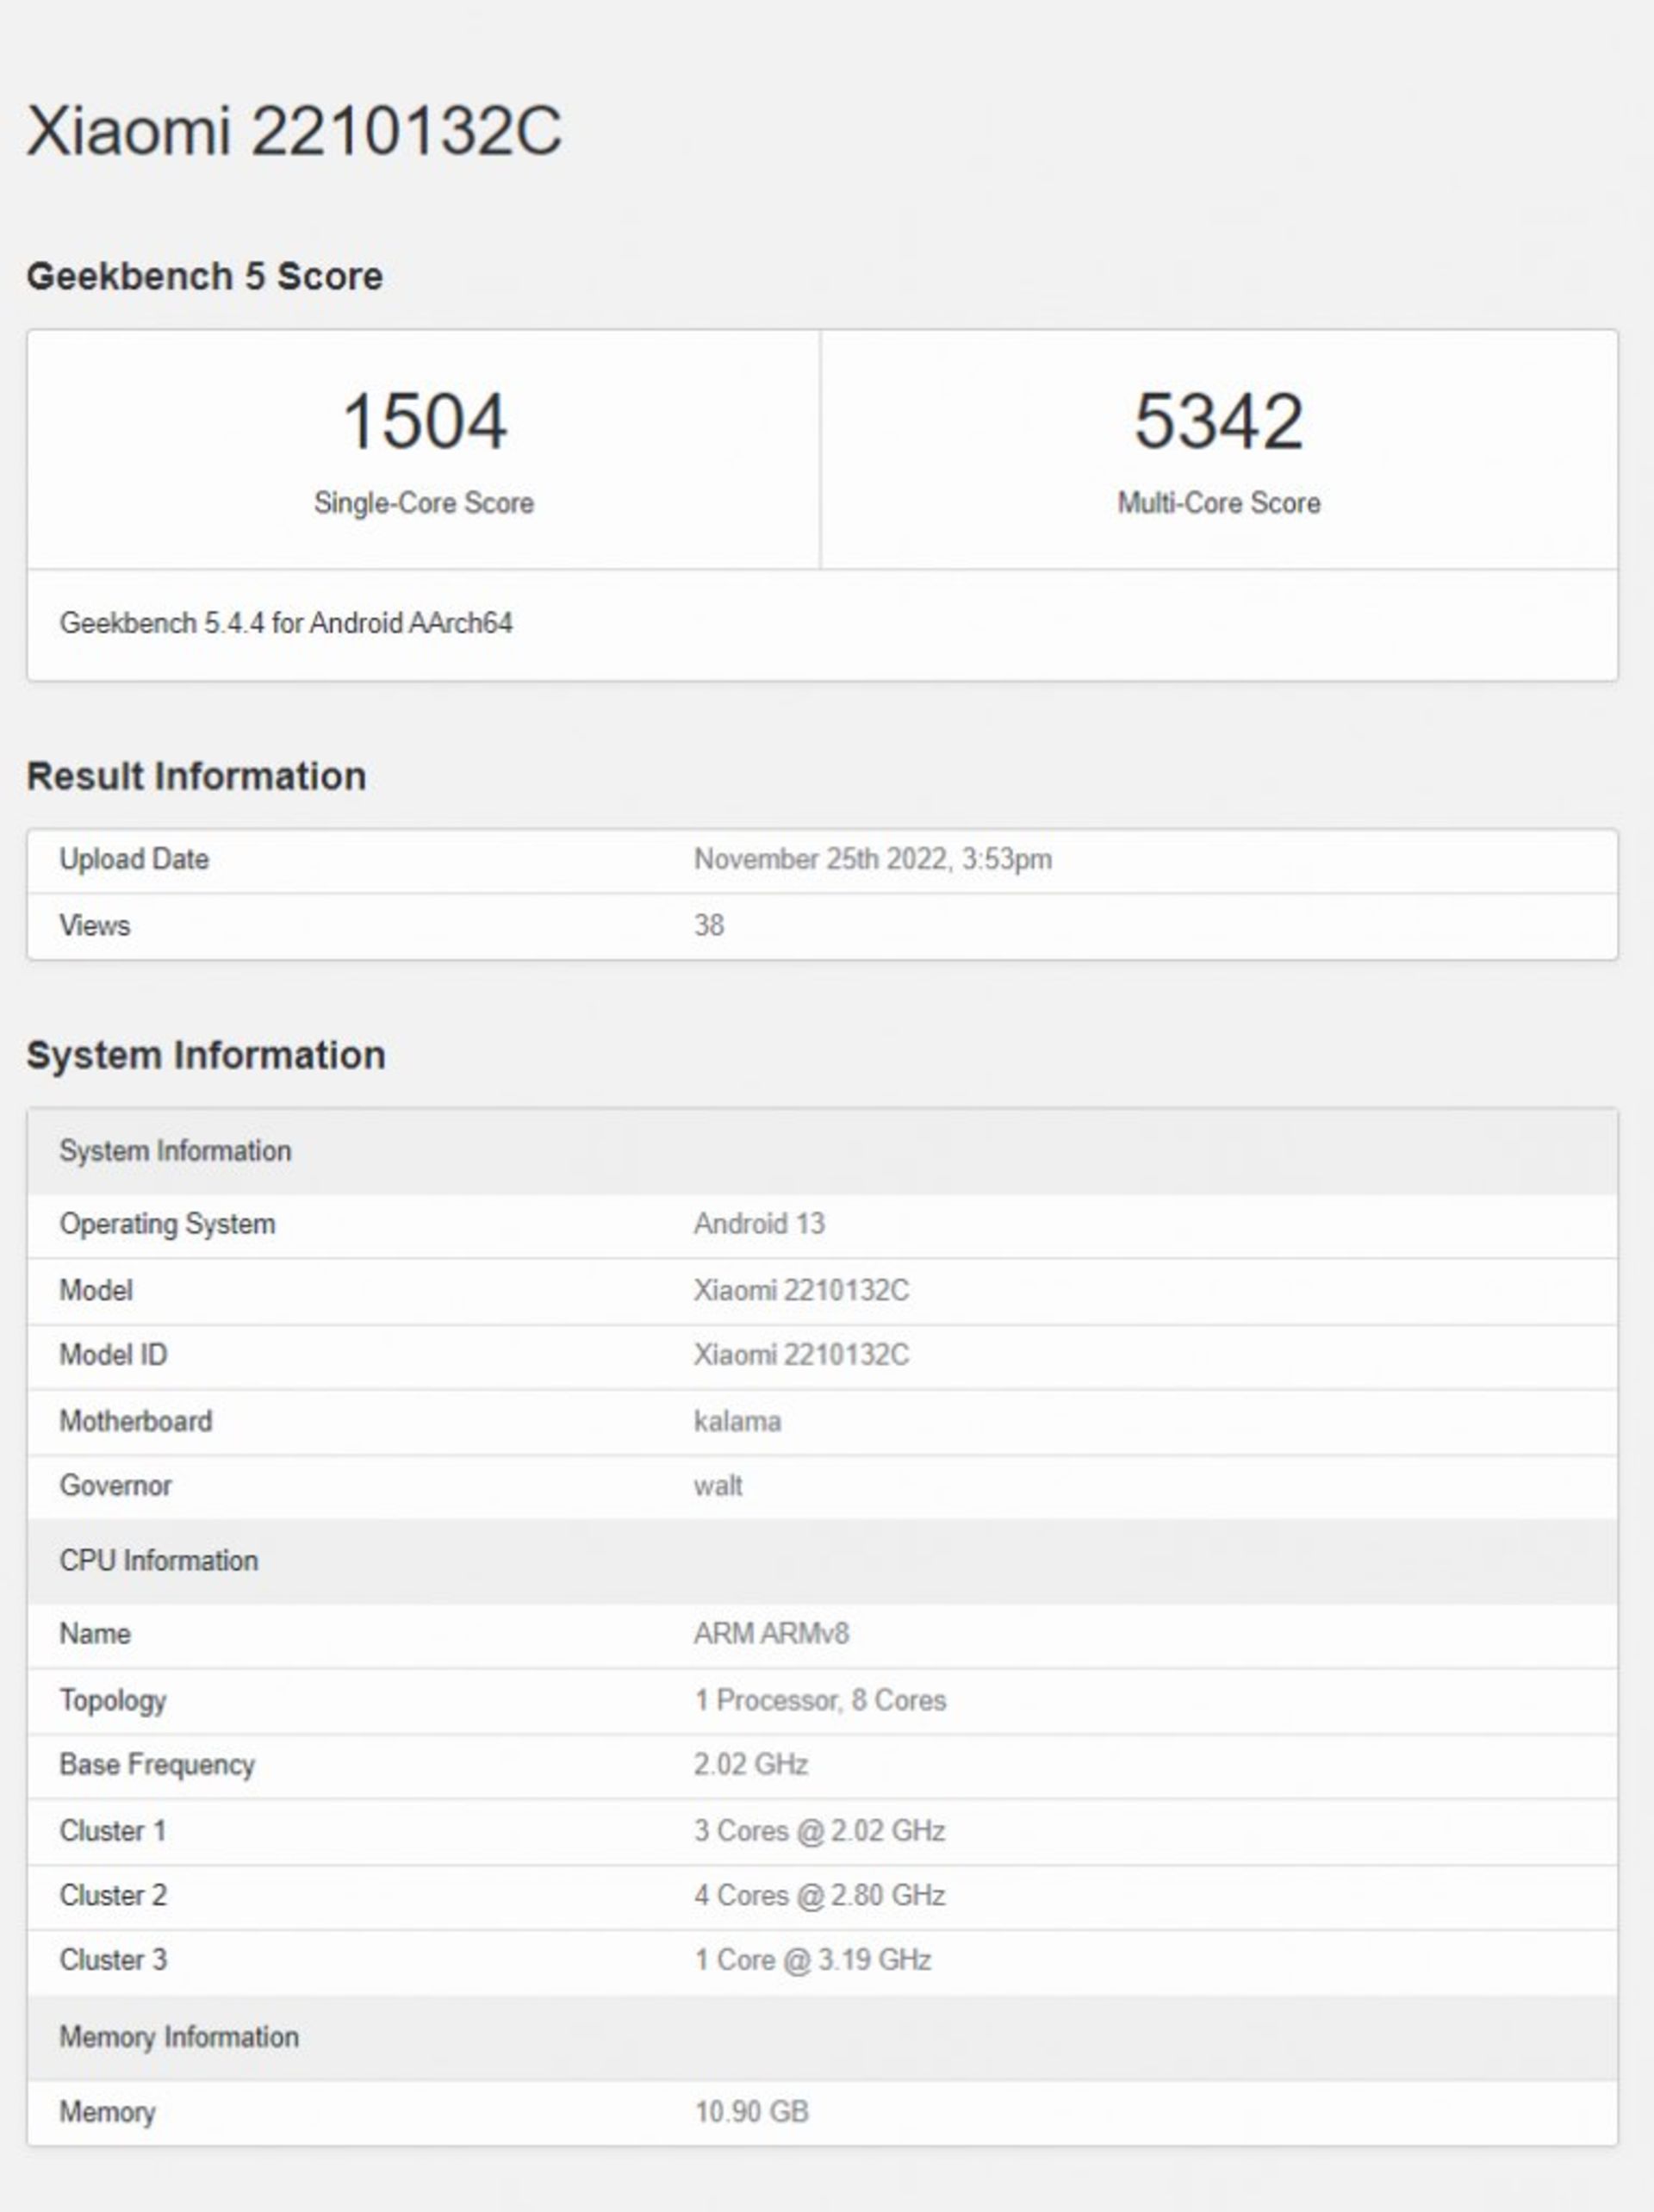Viewport: 1654px width, 2212px height.
Task: Click the 10.90 GB memory value
Action: pos(751,2111)
